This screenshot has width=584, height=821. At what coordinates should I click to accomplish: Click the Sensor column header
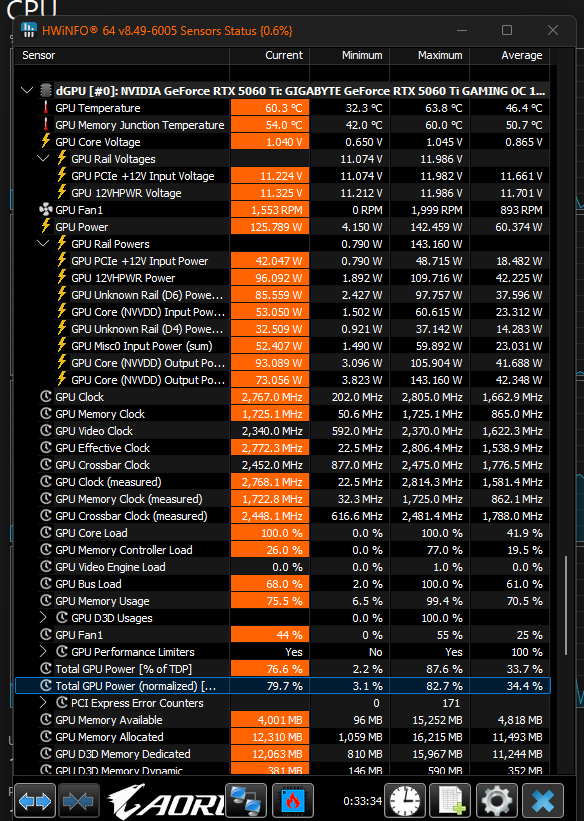[x=124, y=56]
